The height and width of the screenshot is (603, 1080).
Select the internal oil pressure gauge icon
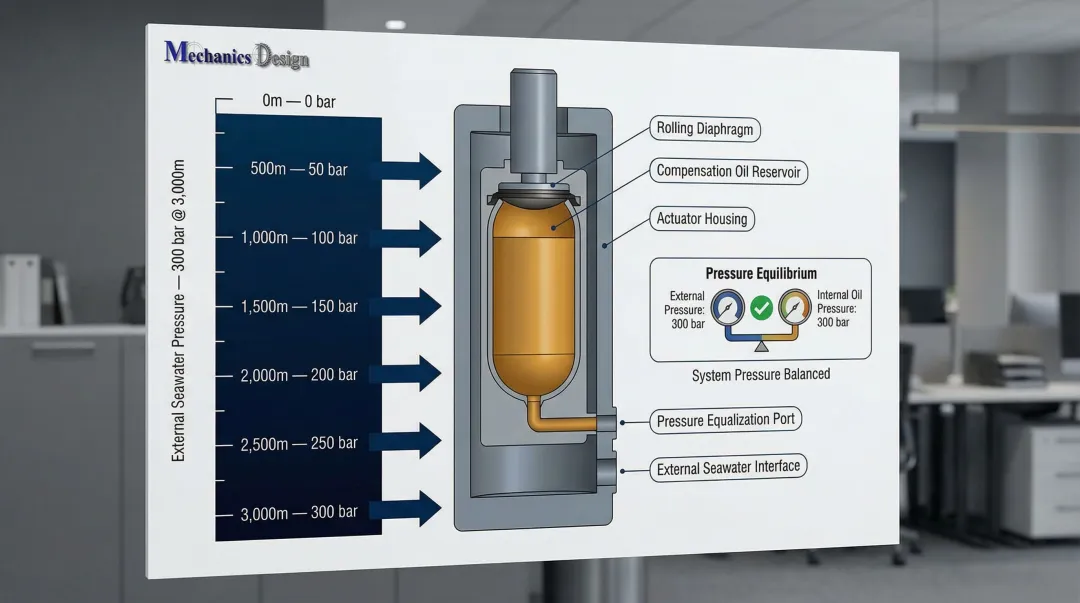[795, 308]
